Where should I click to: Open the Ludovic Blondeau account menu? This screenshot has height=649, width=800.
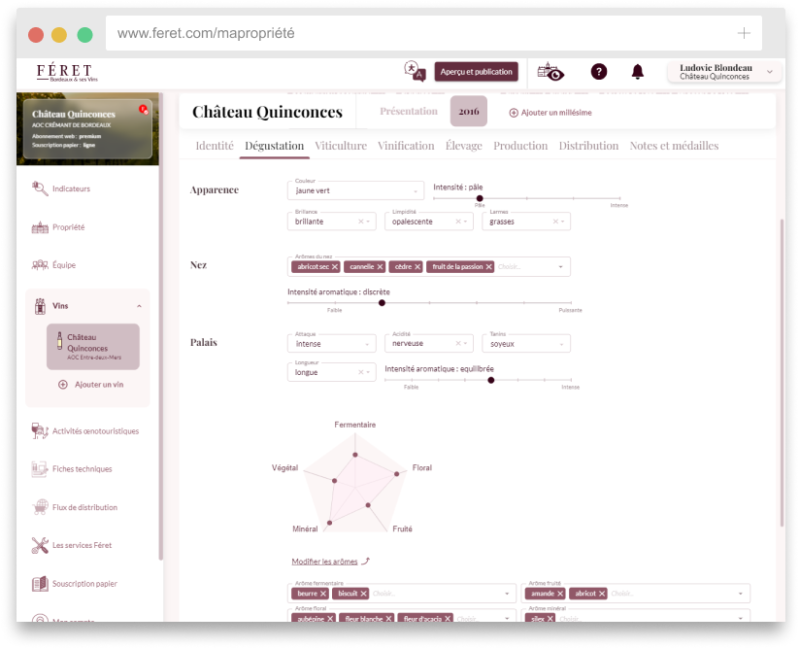(724, 72)
